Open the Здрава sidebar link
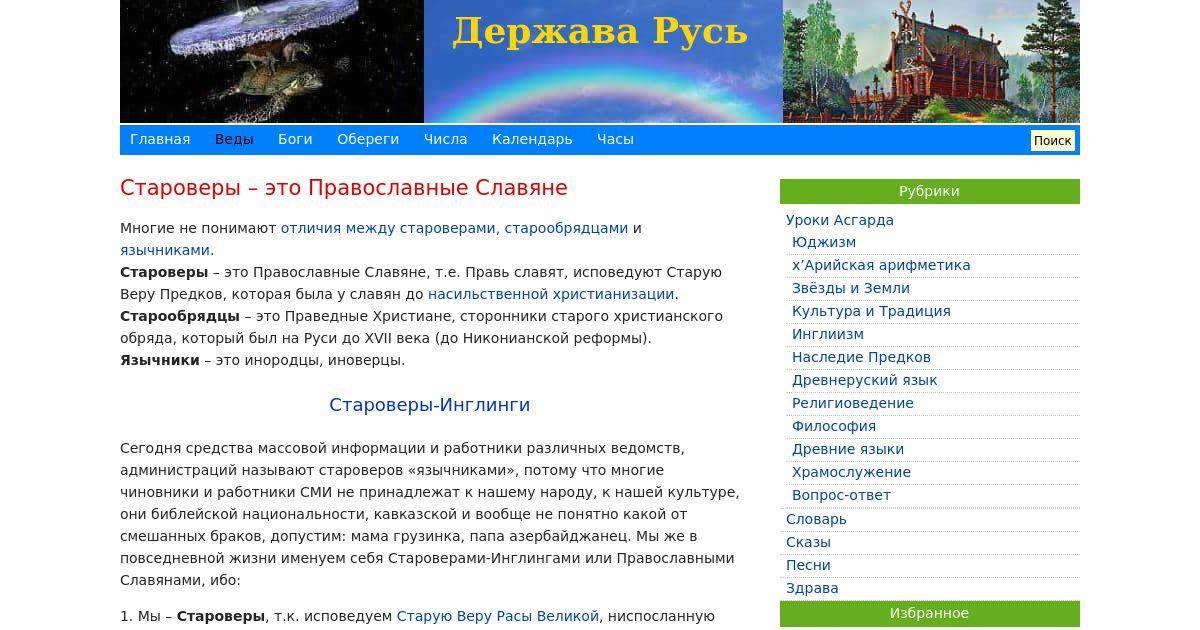1200x630 pixels. click(812, 588)
